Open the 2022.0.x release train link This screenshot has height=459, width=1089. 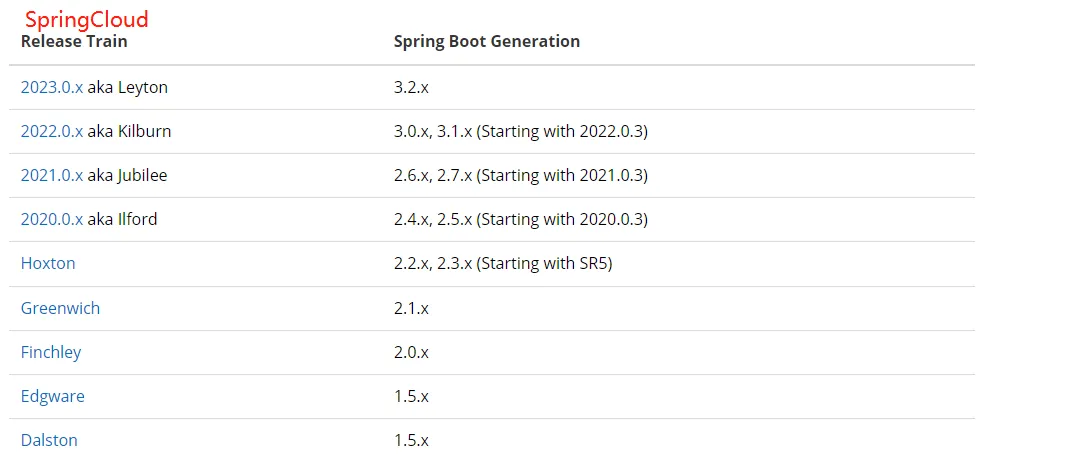point(52,131)
